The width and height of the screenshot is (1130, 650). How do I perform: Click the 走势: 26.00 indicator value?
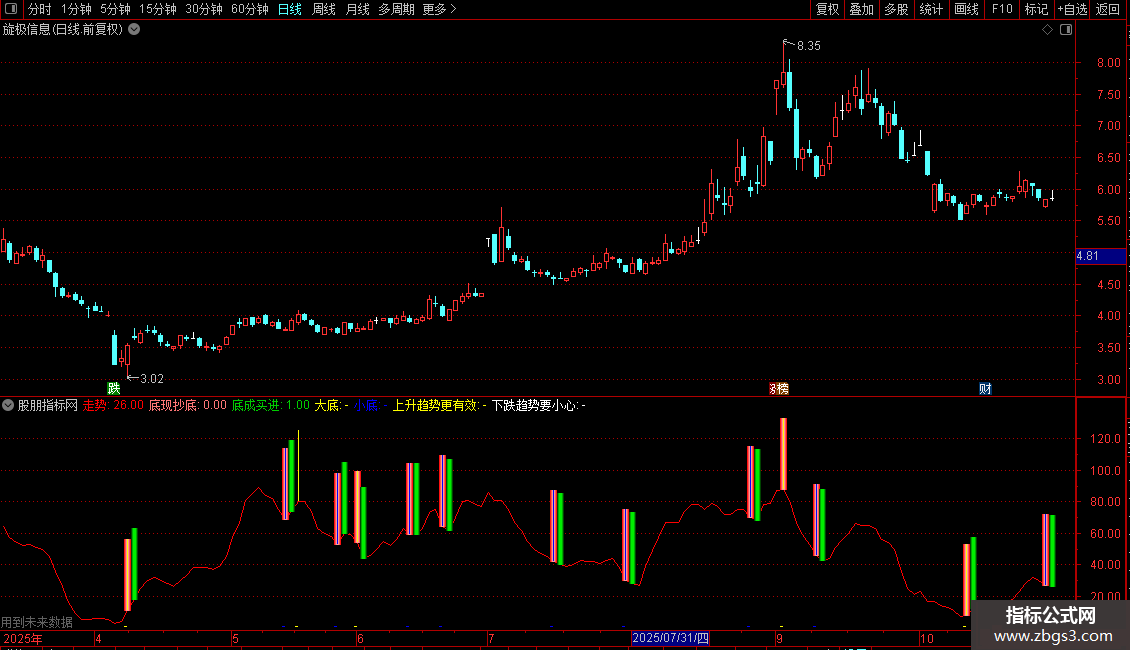pos(113,405)
